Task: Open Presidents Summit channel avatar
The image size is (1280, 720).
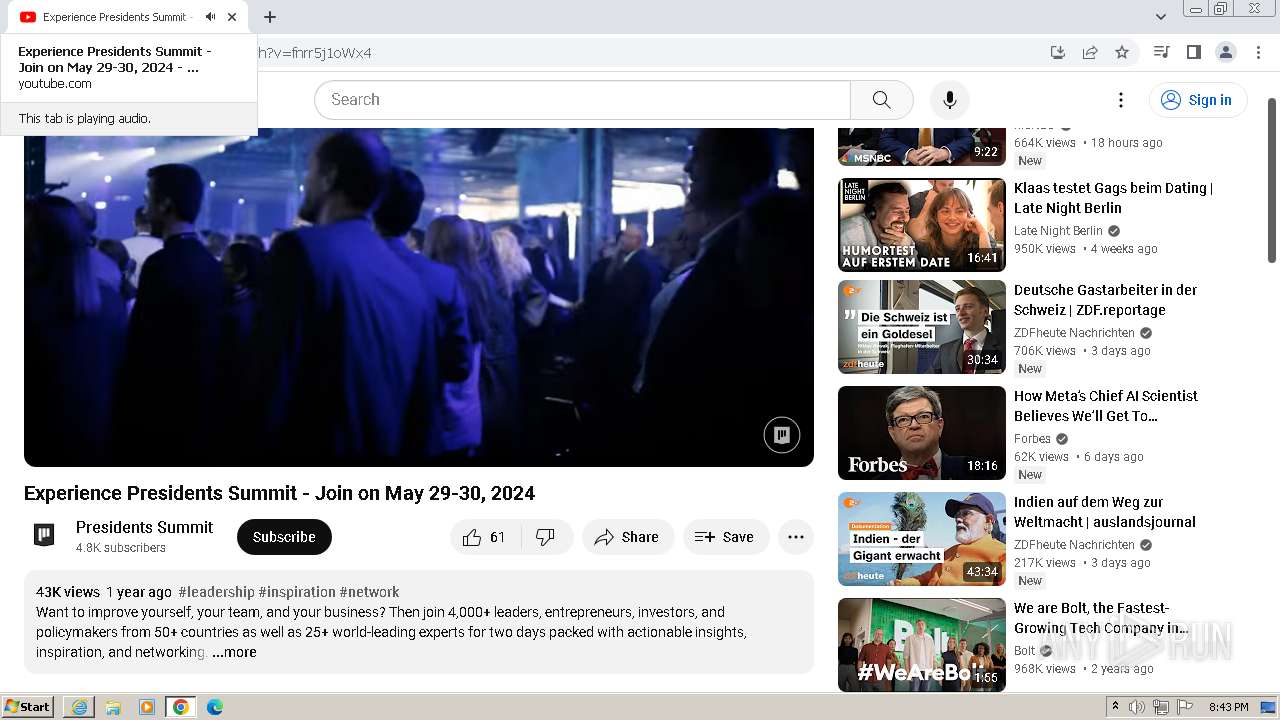Action: pos(44,536)
